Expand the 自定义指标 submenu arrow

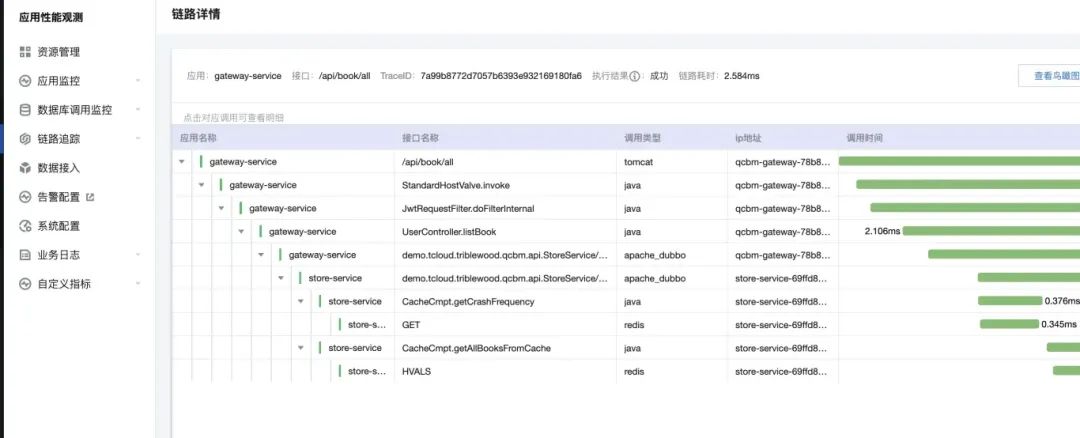coord(138,284)
